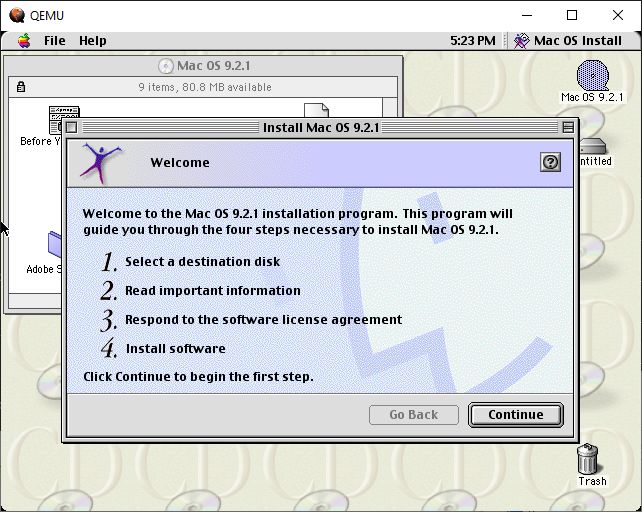This screenshot has height=512, width=642.
Task: Open the Help menu
Action: (92, 40)
